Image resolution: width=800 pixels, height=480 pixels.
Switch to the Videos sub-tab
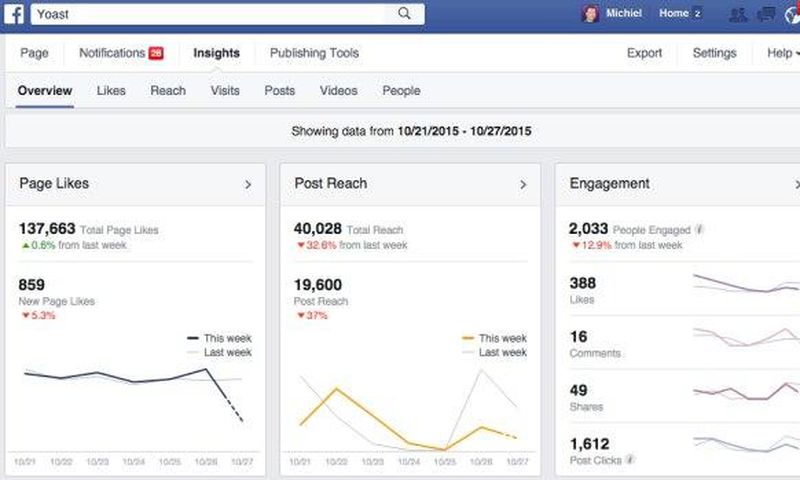click(x=339, y=91)
